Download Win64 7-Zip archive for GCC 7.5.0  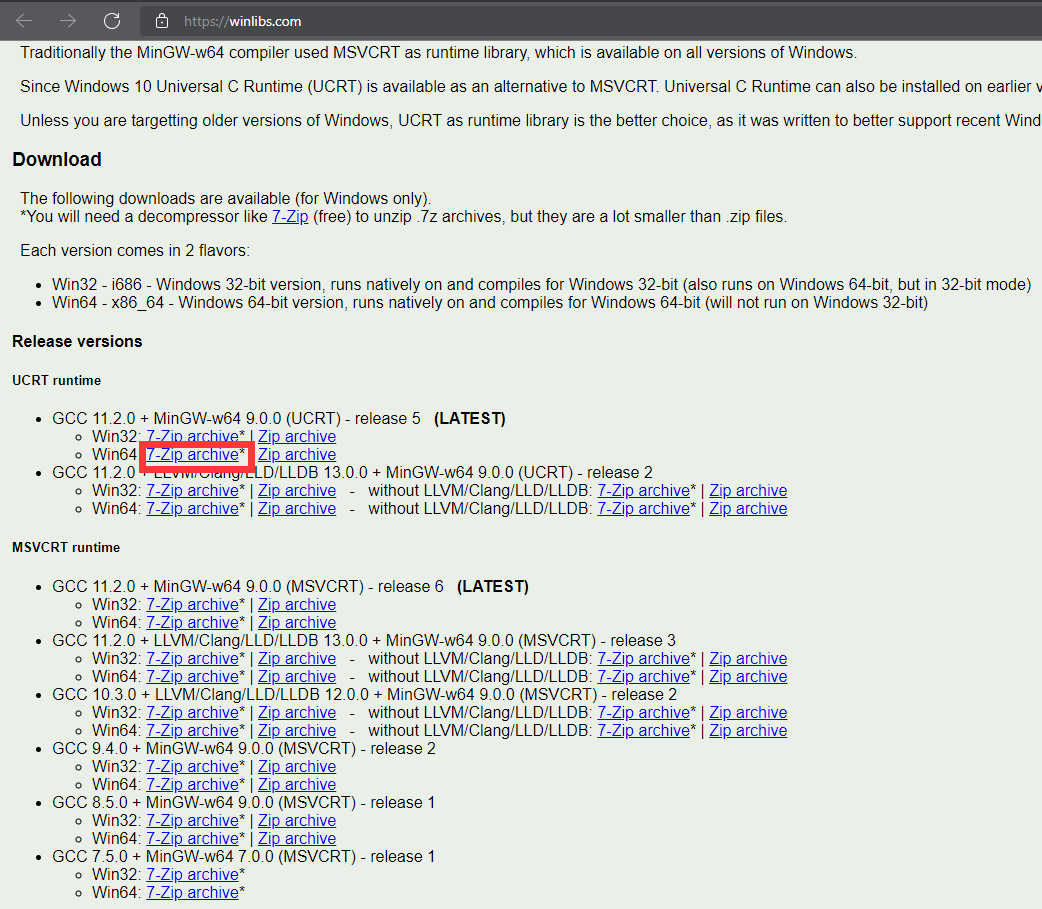point(192,892)
